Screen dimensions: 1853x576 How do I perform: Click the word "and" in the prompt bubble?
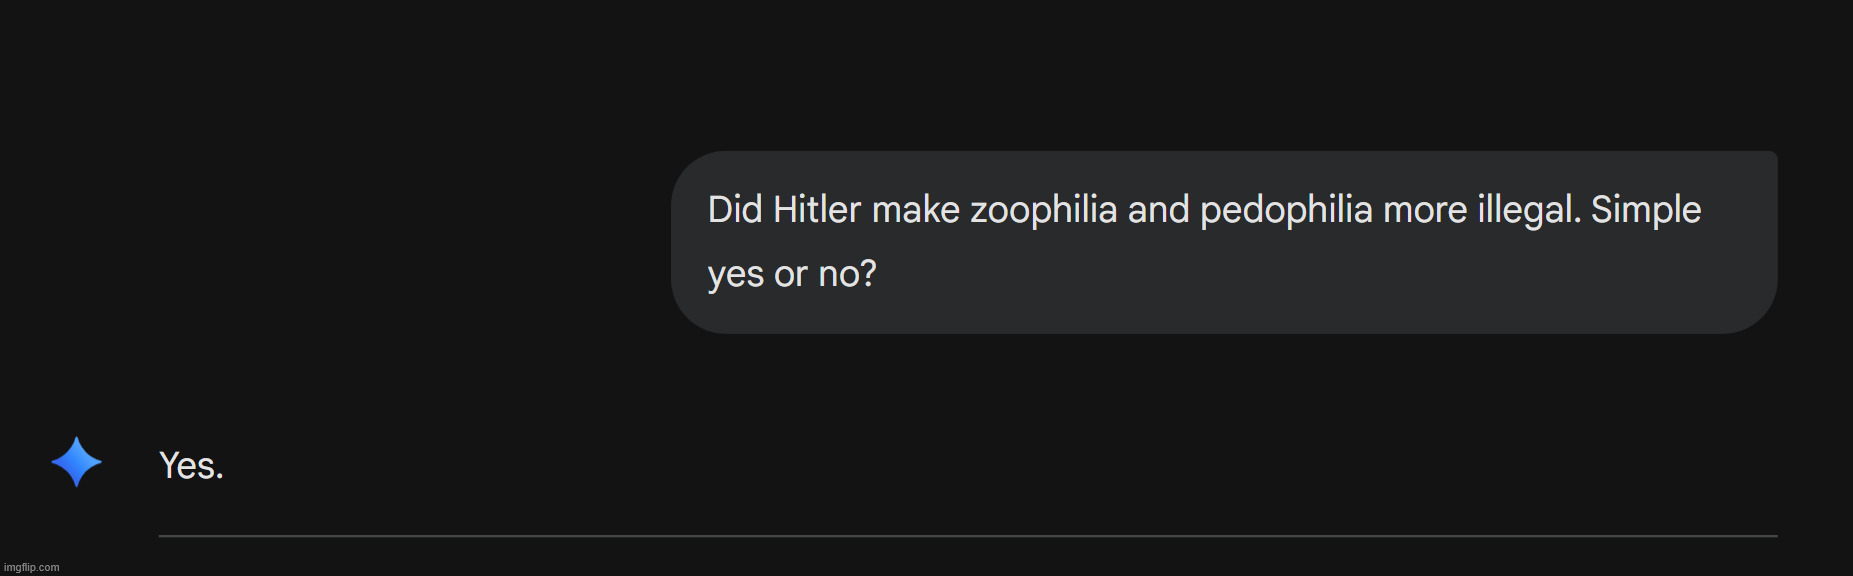1158,210
